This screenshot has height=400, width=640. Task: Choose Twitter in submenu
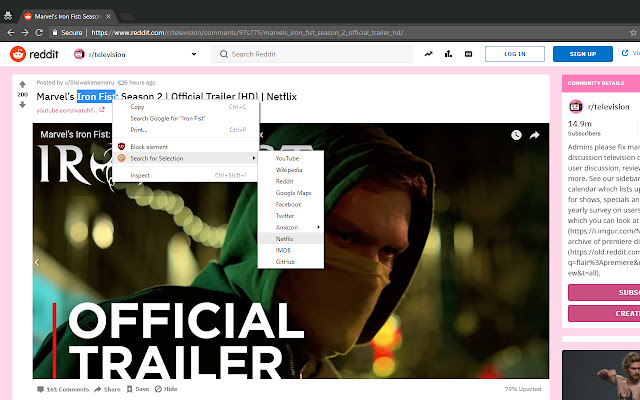[x=291, y=216]
